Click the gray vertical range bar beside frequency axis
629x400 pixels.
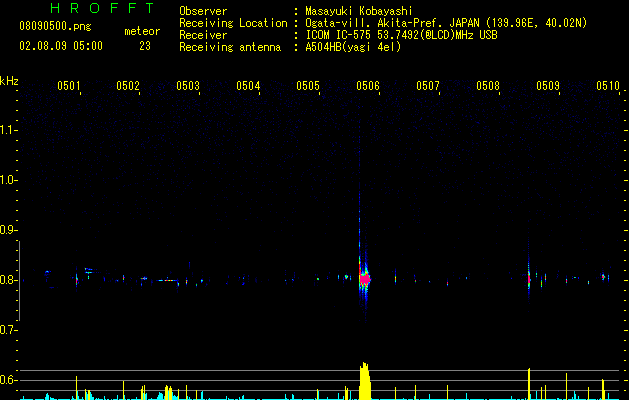tap(19, 281)
